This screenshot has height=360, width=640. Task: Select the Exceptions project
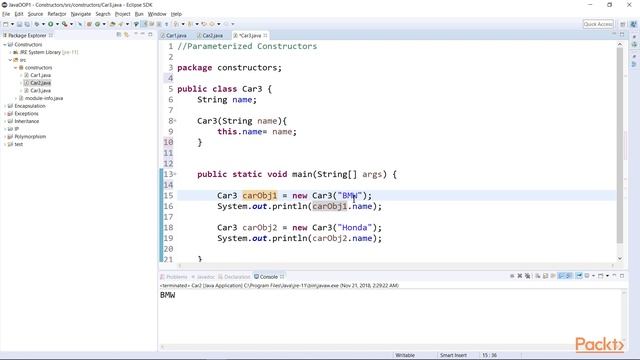tap(26, 113)
